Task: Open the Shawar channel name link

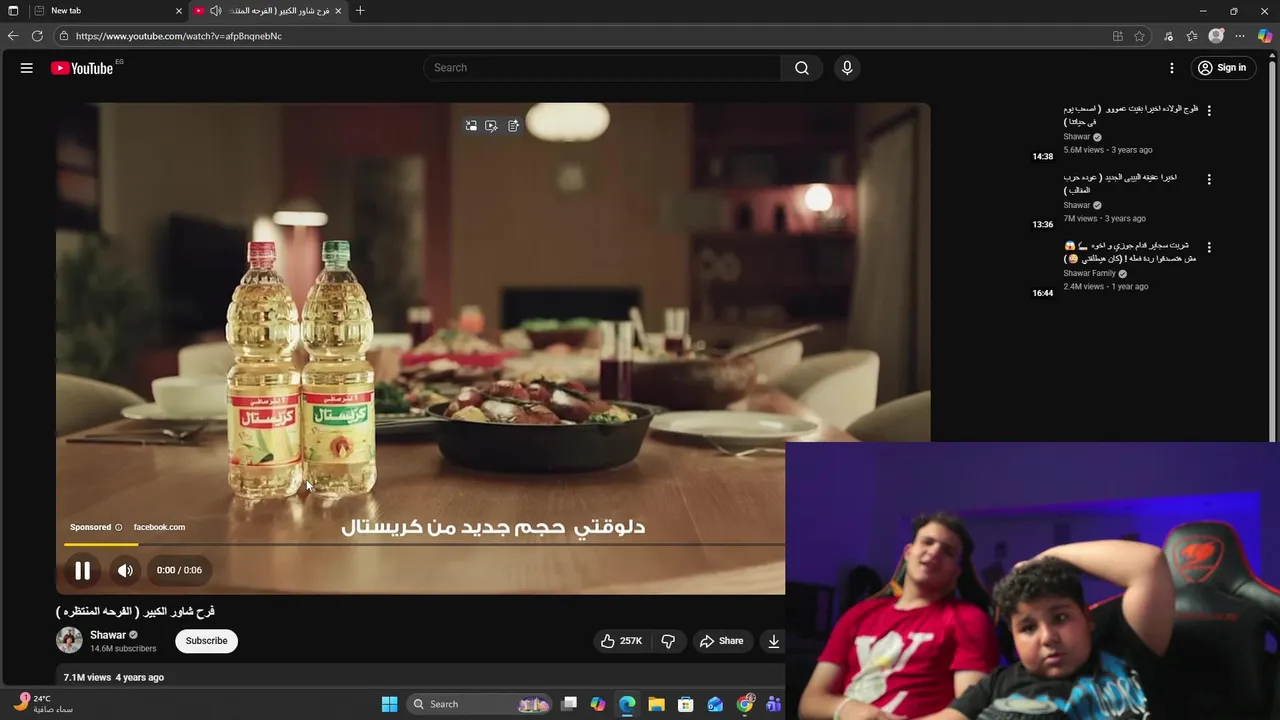Action: (108, 635)
